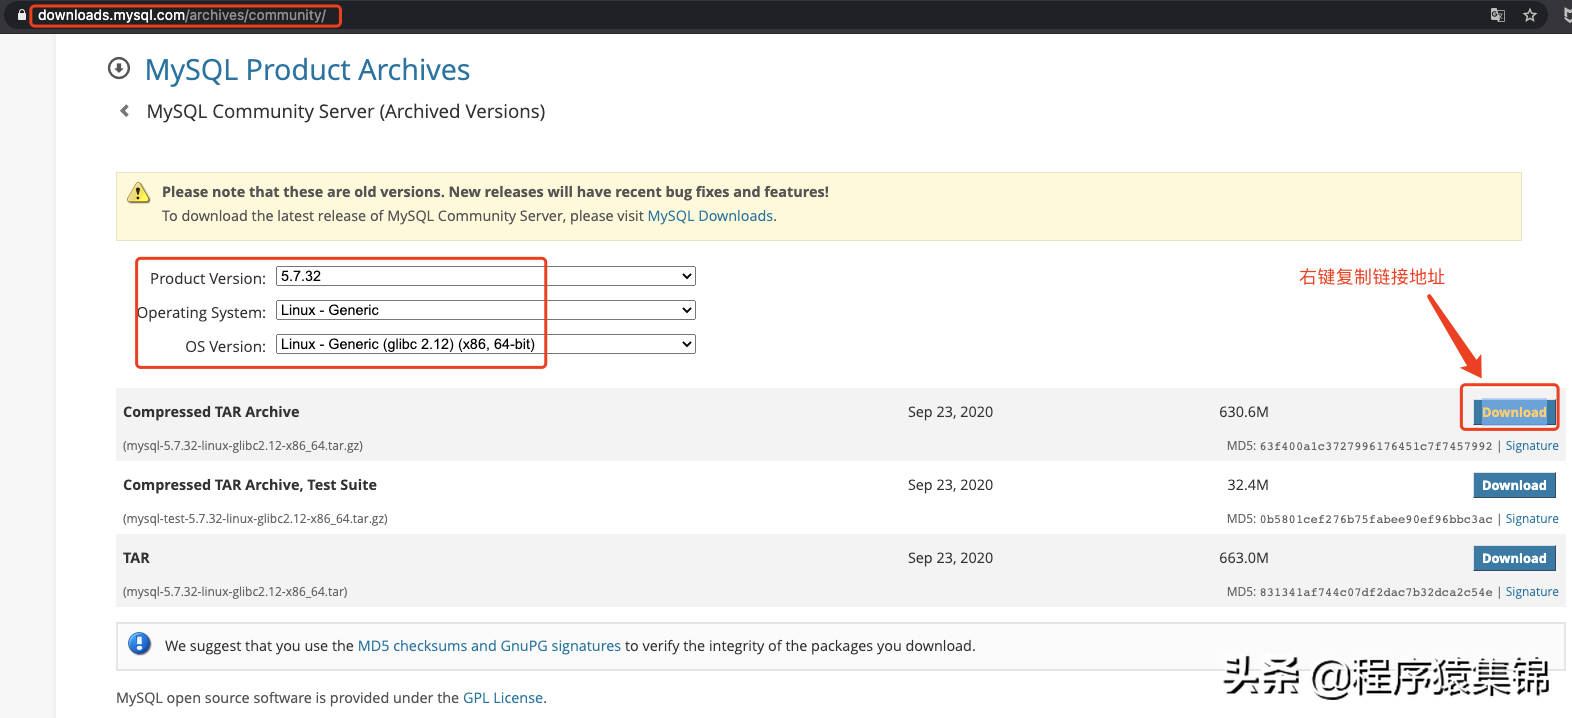Open MD5 checksums and GnuPG signatures link
This screenshot has height=718, width=1572.
click(489, 646)
